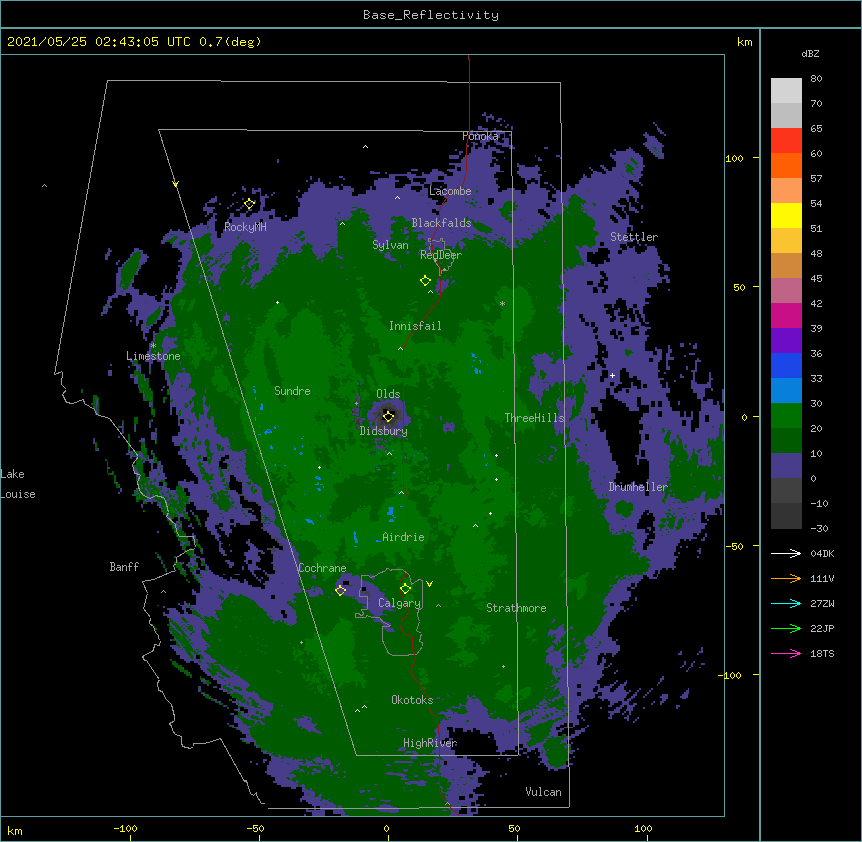Click the Airdrie label on the map
This screenshot has height=842, width=862.
[x=404, y=537]
